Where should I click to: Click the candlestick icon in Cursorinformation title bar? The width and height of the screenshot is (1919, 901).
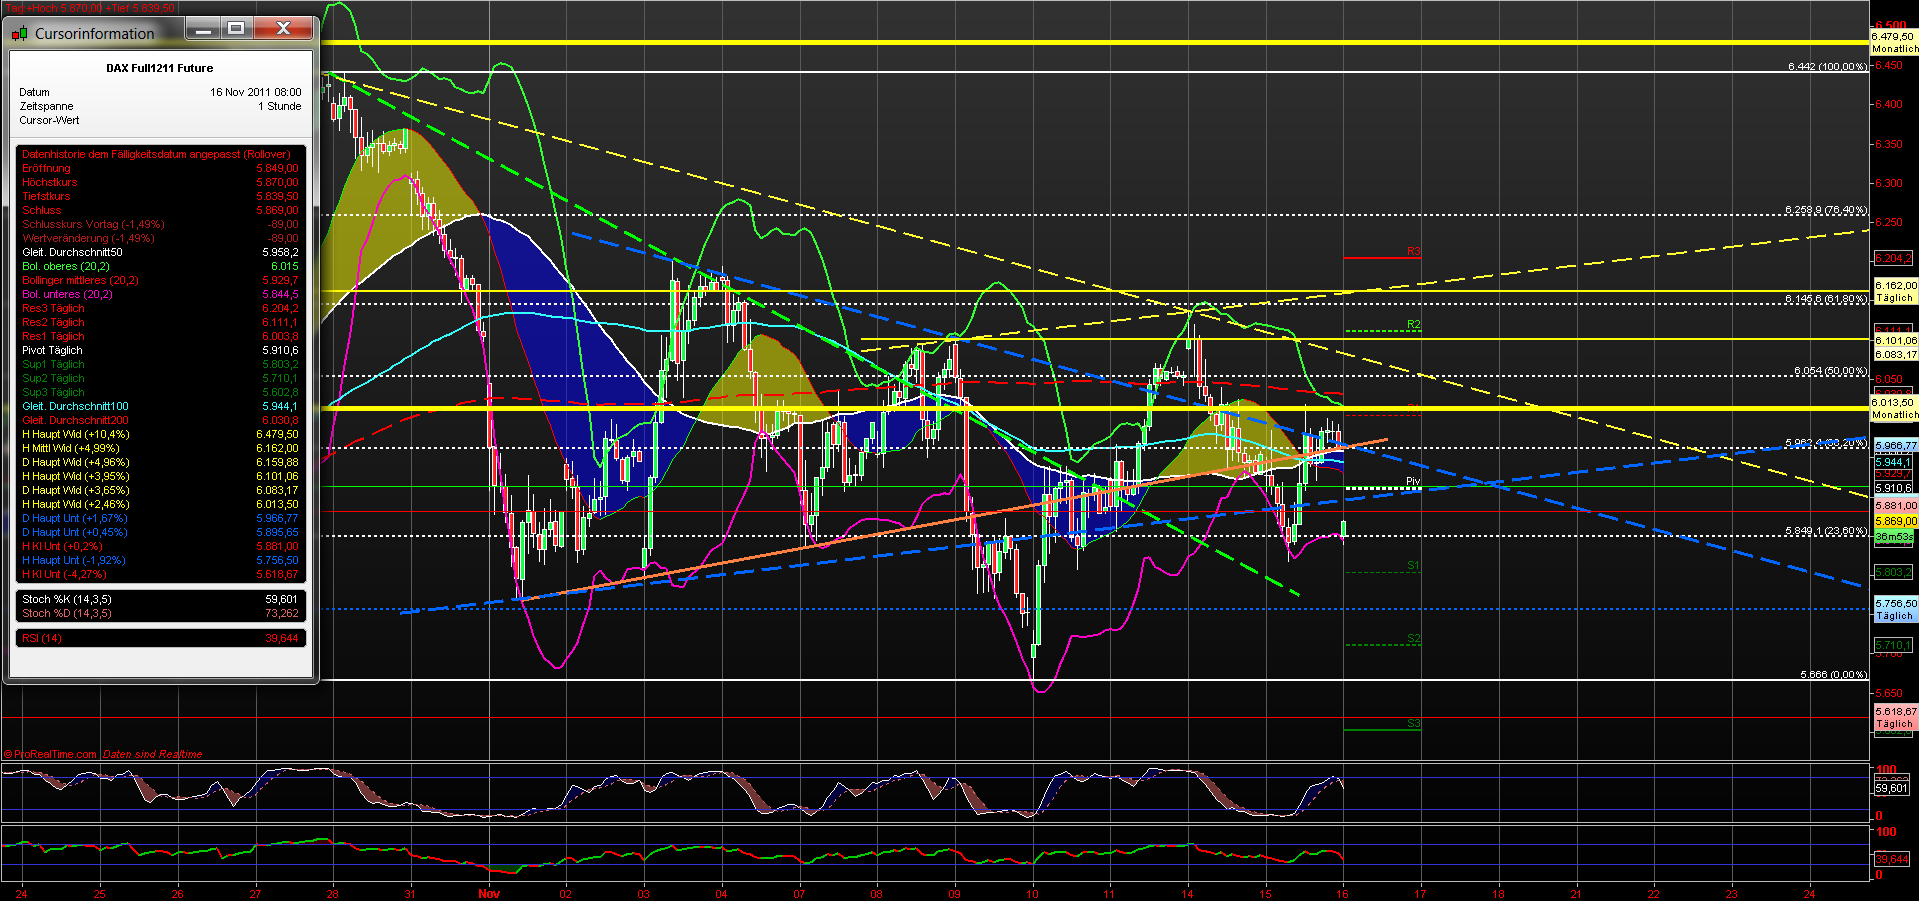[x=20, y=33]
